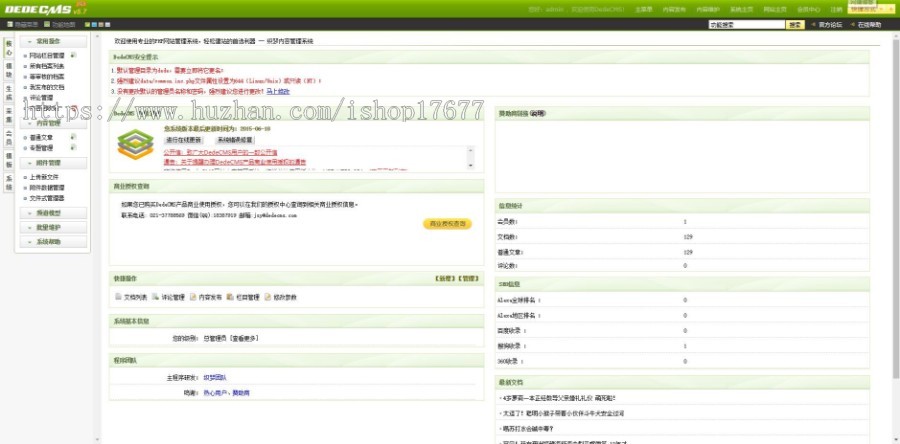The height and width of the screenshot is (444, 900).
Task: Switch to the 系统 vertical tab
Action: click(9, 182)
